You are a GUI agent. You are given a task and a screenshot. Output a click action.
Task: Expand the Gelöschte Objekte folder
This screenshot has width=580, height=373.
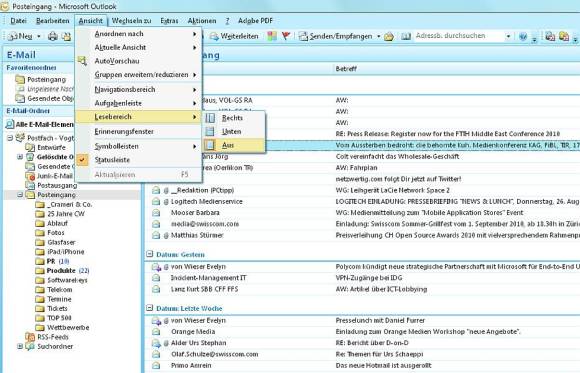click(20, 157)
